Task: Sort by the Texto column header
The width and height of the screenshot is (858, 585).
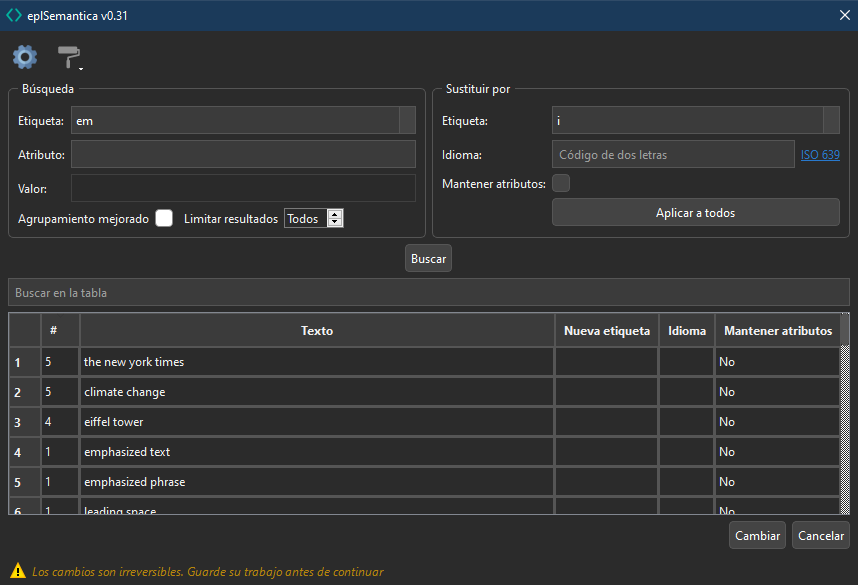Action: pos(317,331)
